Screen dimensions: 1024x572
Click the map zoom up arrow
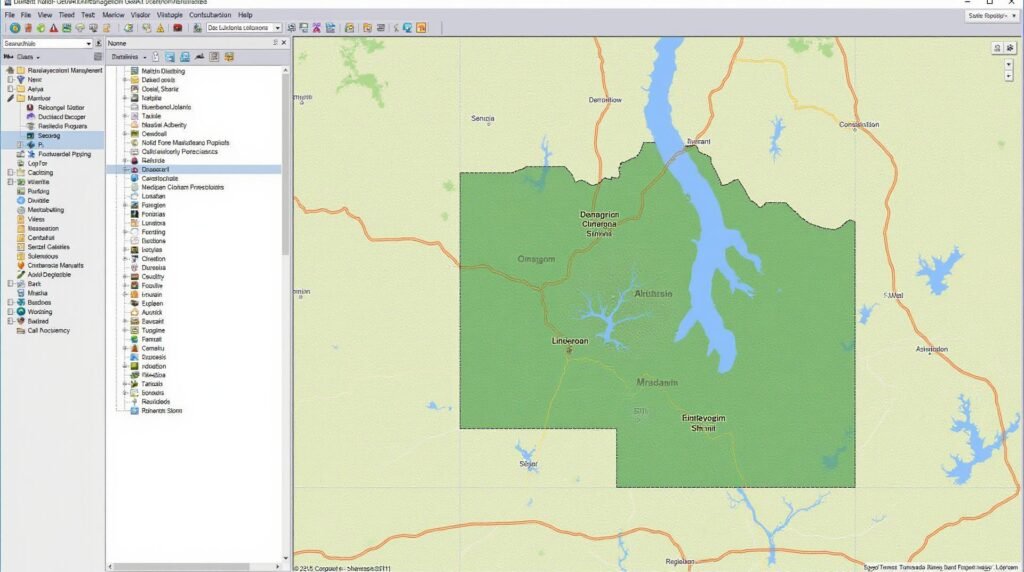pyautogui.click(x=1009, y=64)
